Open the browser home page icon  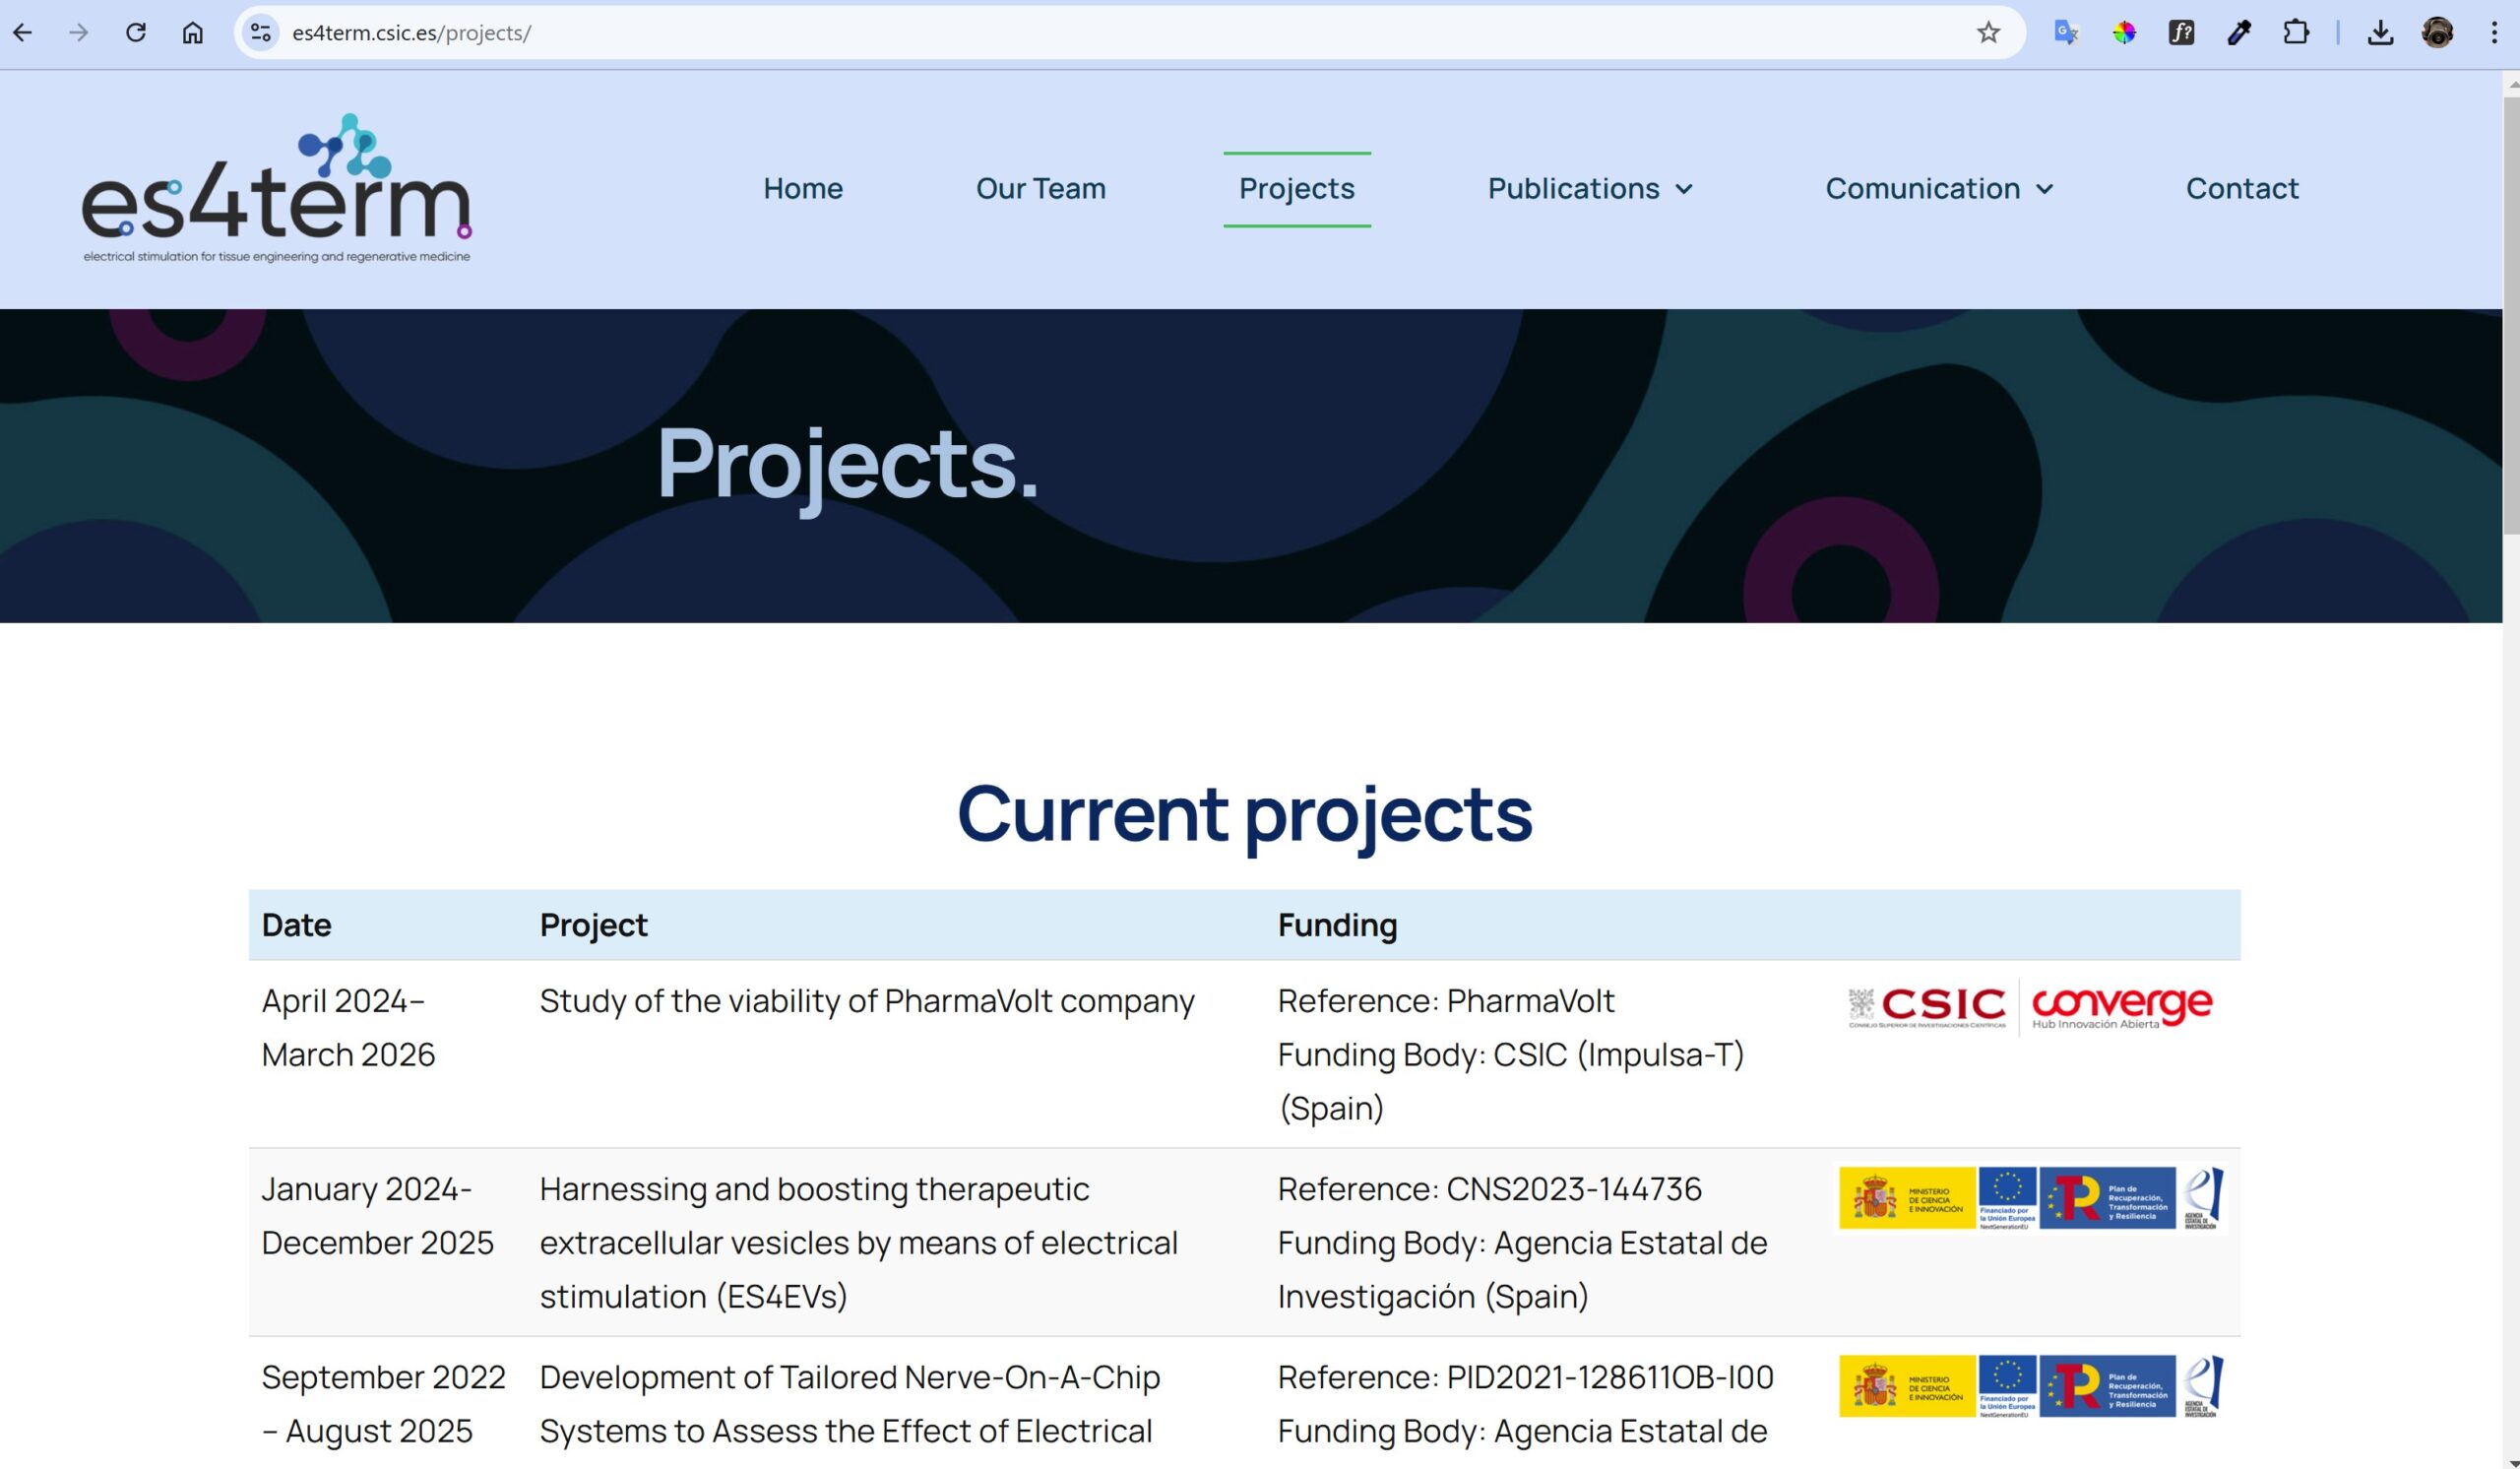pos(193,33)
